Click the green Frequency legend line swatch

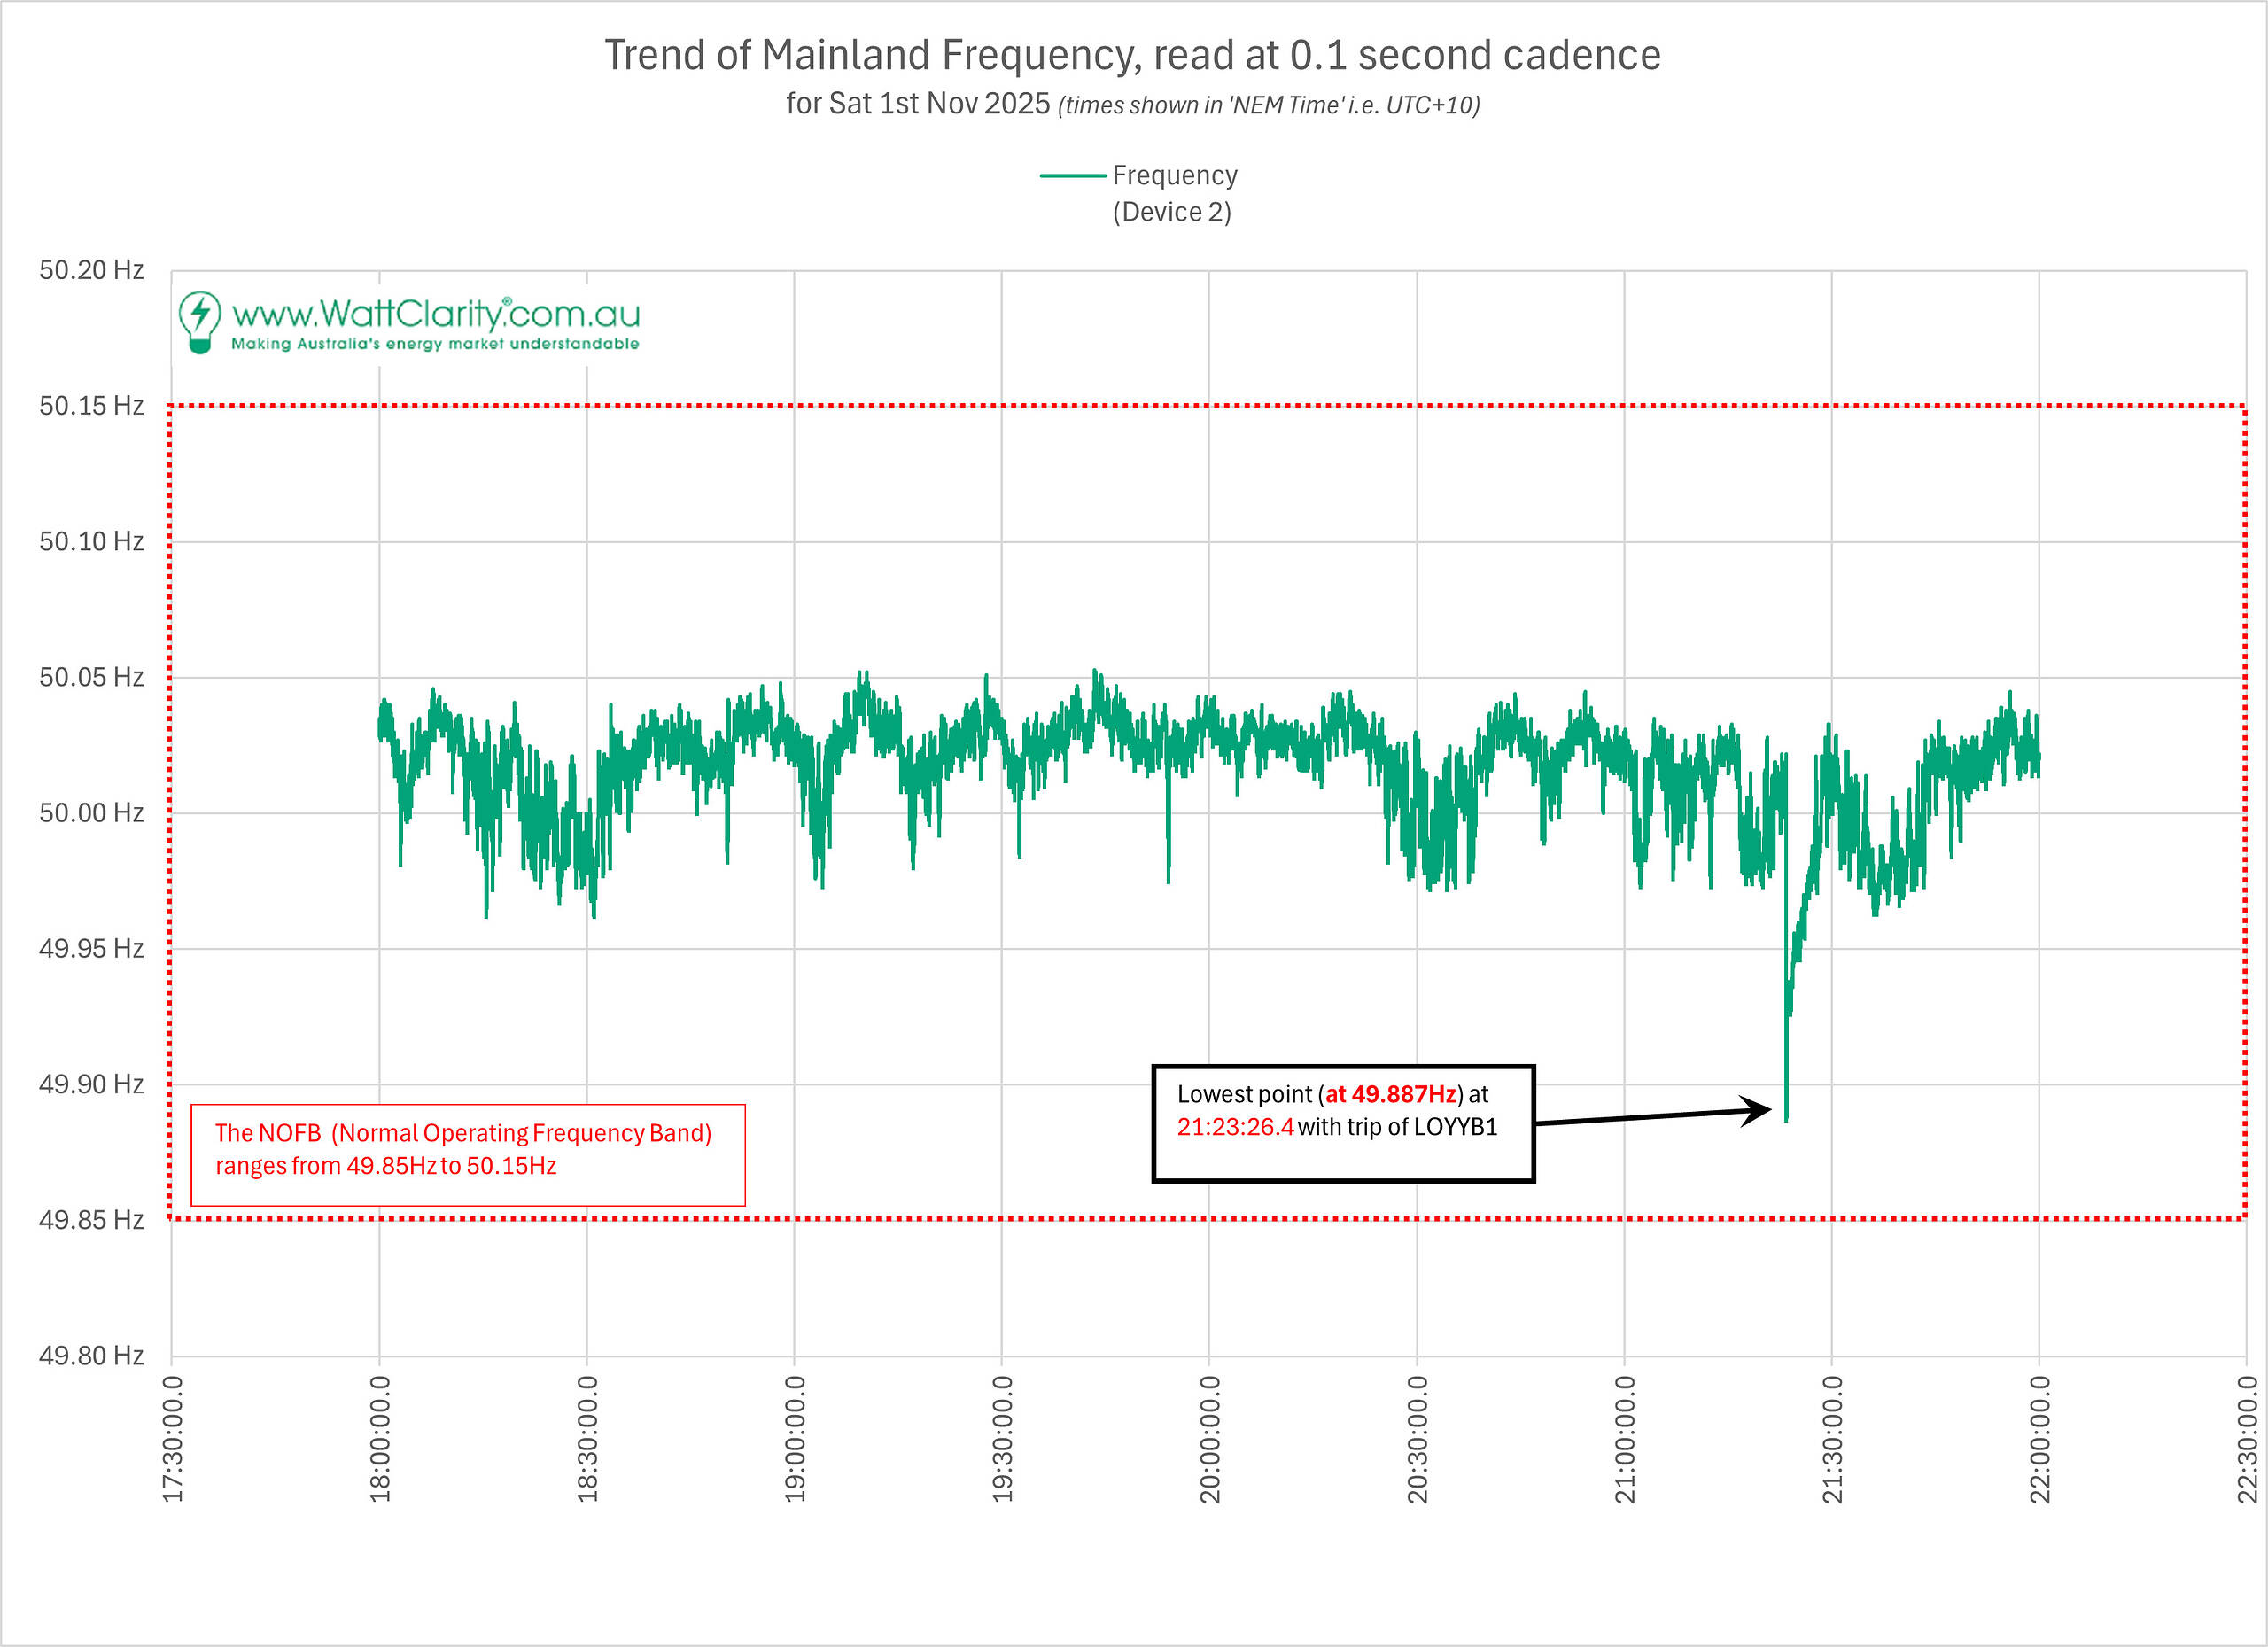[x=1072, y=176]
